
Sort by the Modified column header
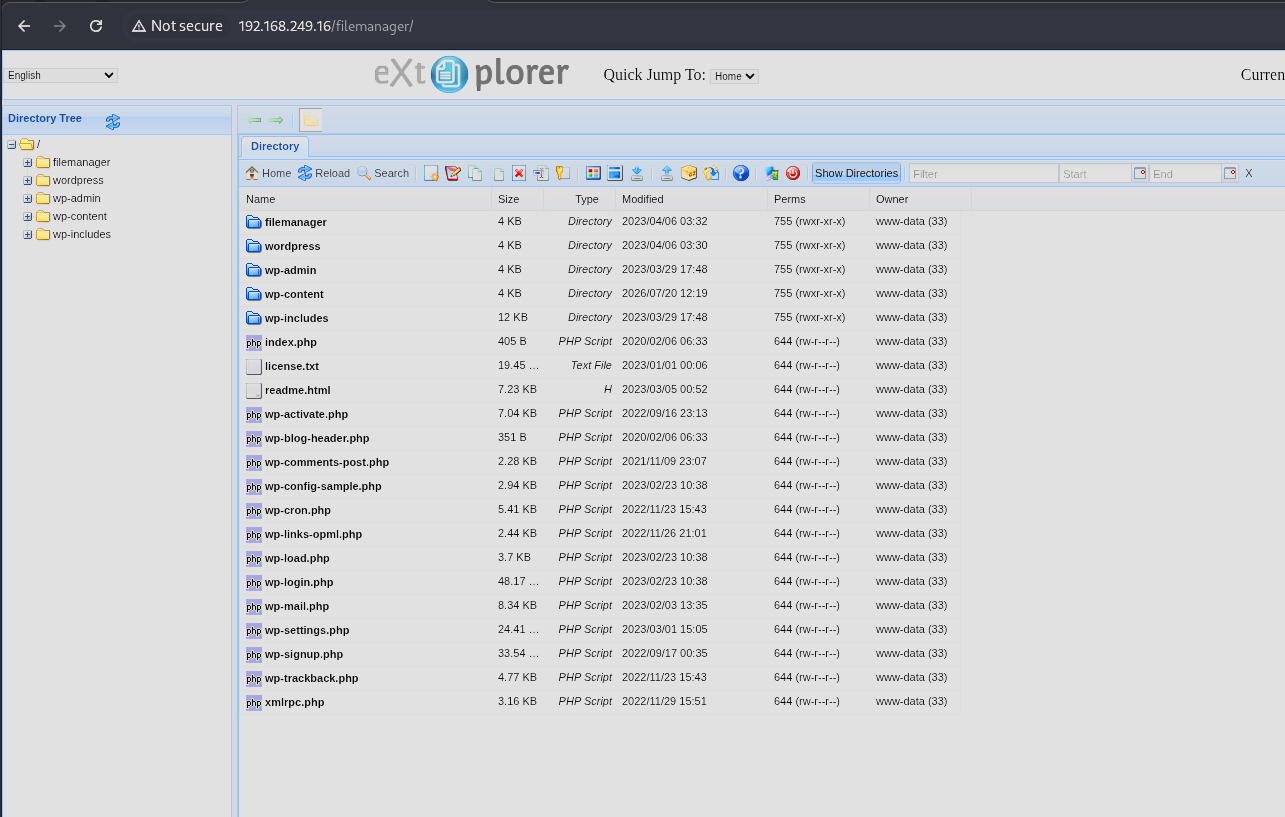[x=691, y=199]
